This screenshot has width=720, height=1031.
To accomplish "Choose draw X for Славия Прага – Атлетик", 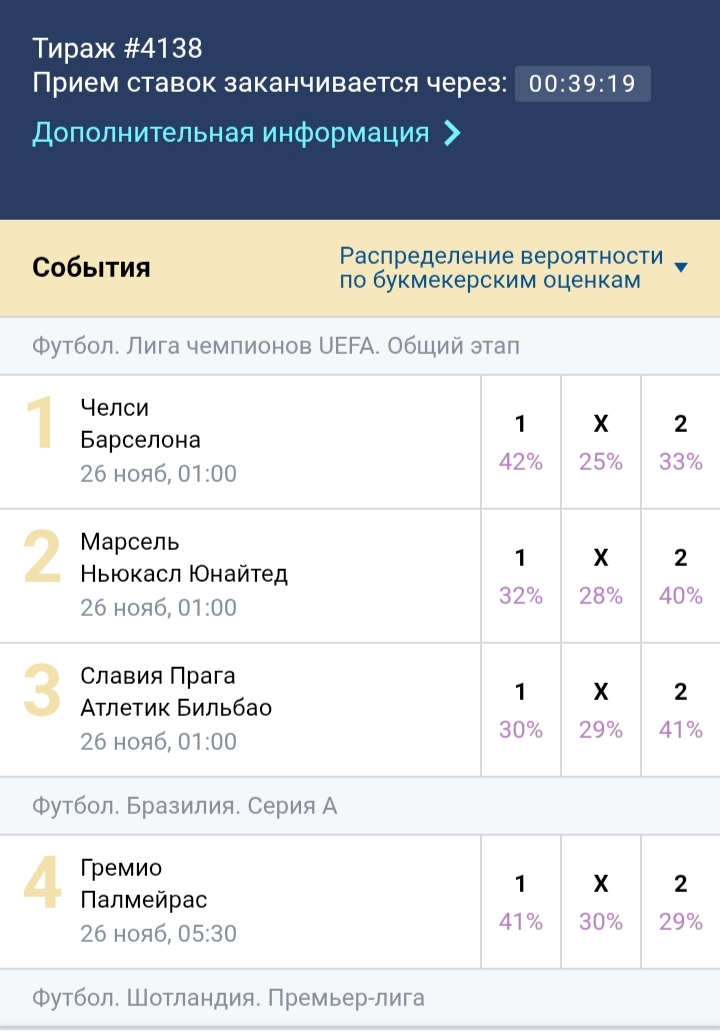I will point(601,710).
